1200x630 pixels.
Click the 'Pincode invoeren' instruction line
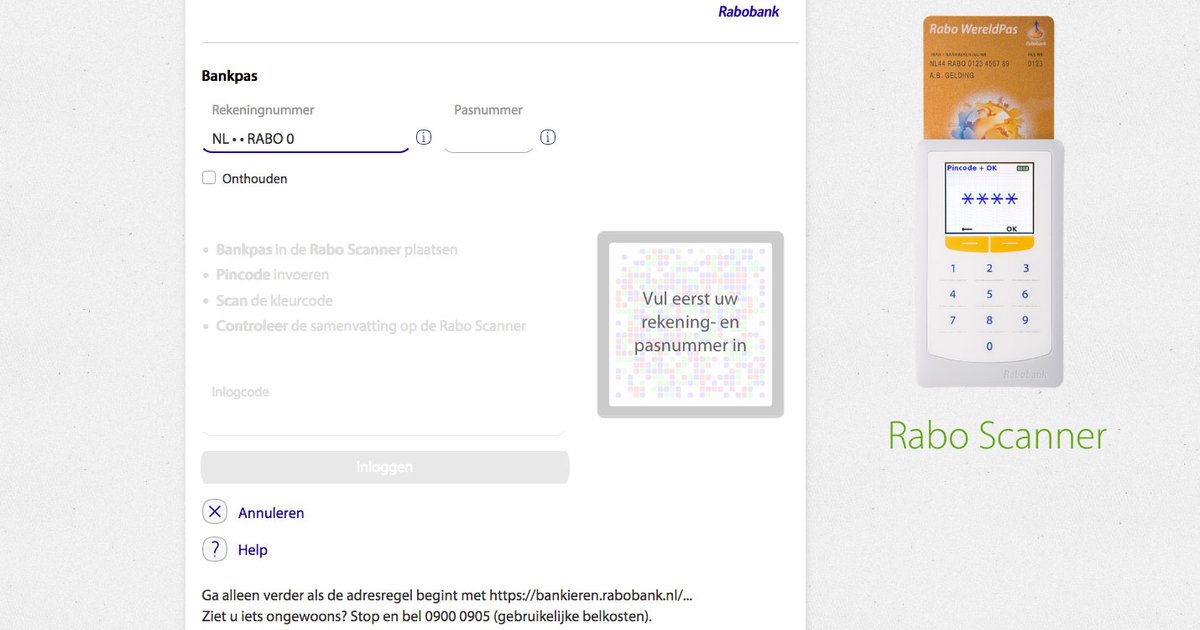point(272,275)
